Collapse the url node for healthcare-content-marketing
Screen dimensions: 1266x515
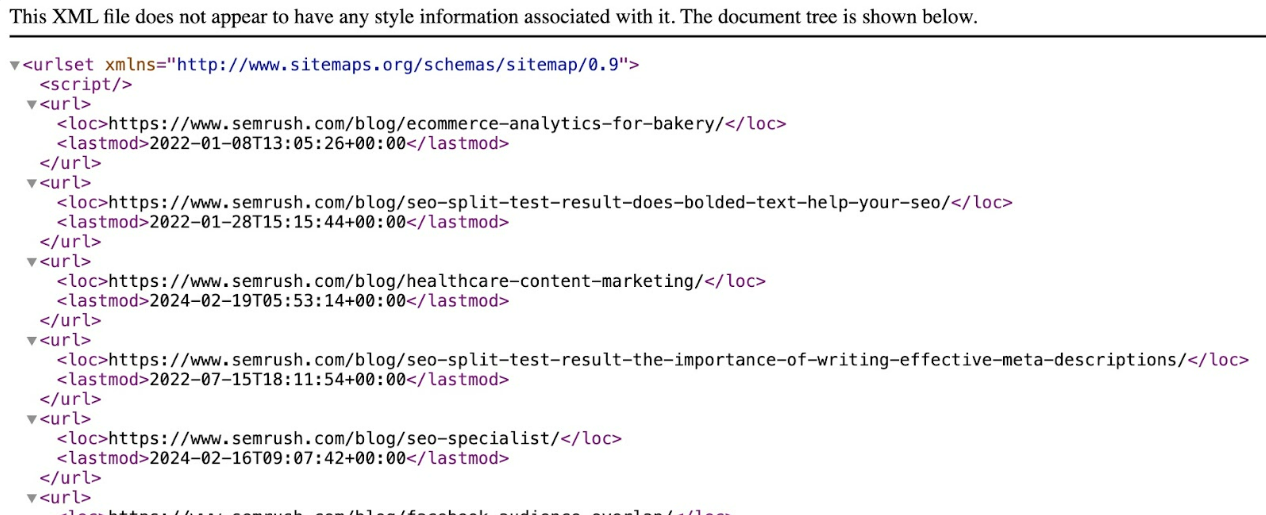point(32,262)
